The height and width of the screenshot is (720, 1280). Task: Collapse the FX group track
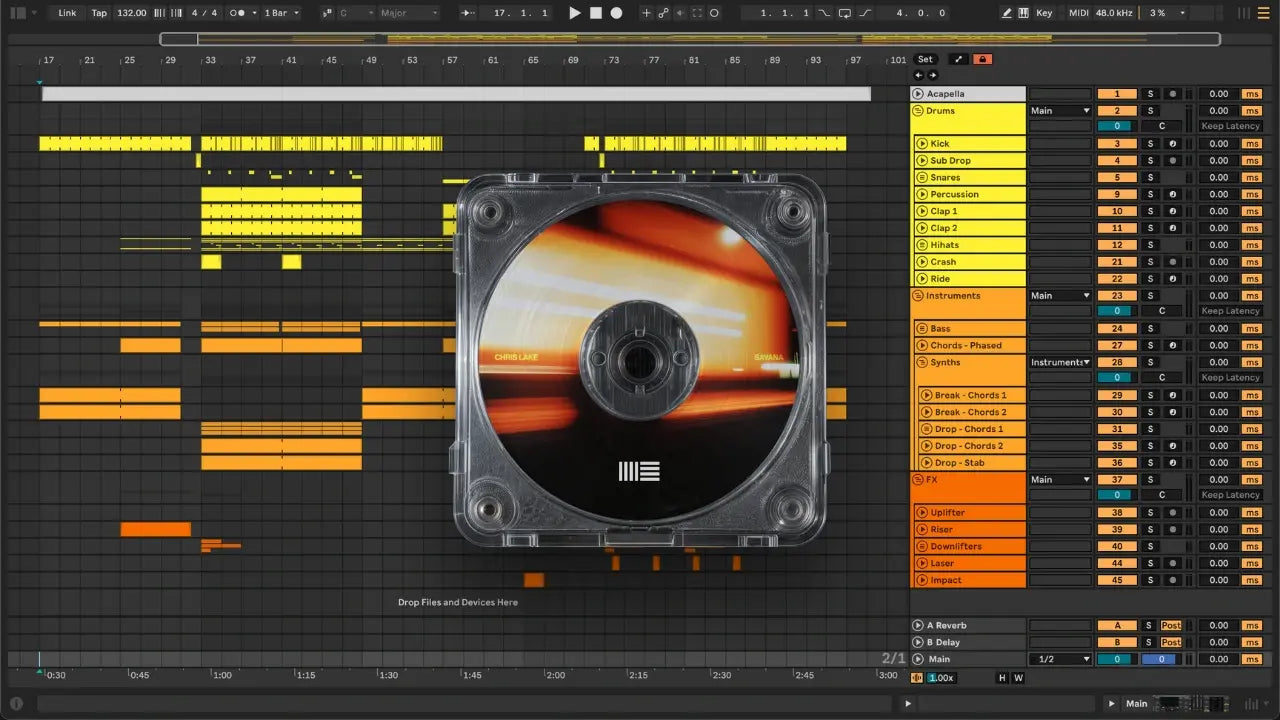tap(918, 480)
